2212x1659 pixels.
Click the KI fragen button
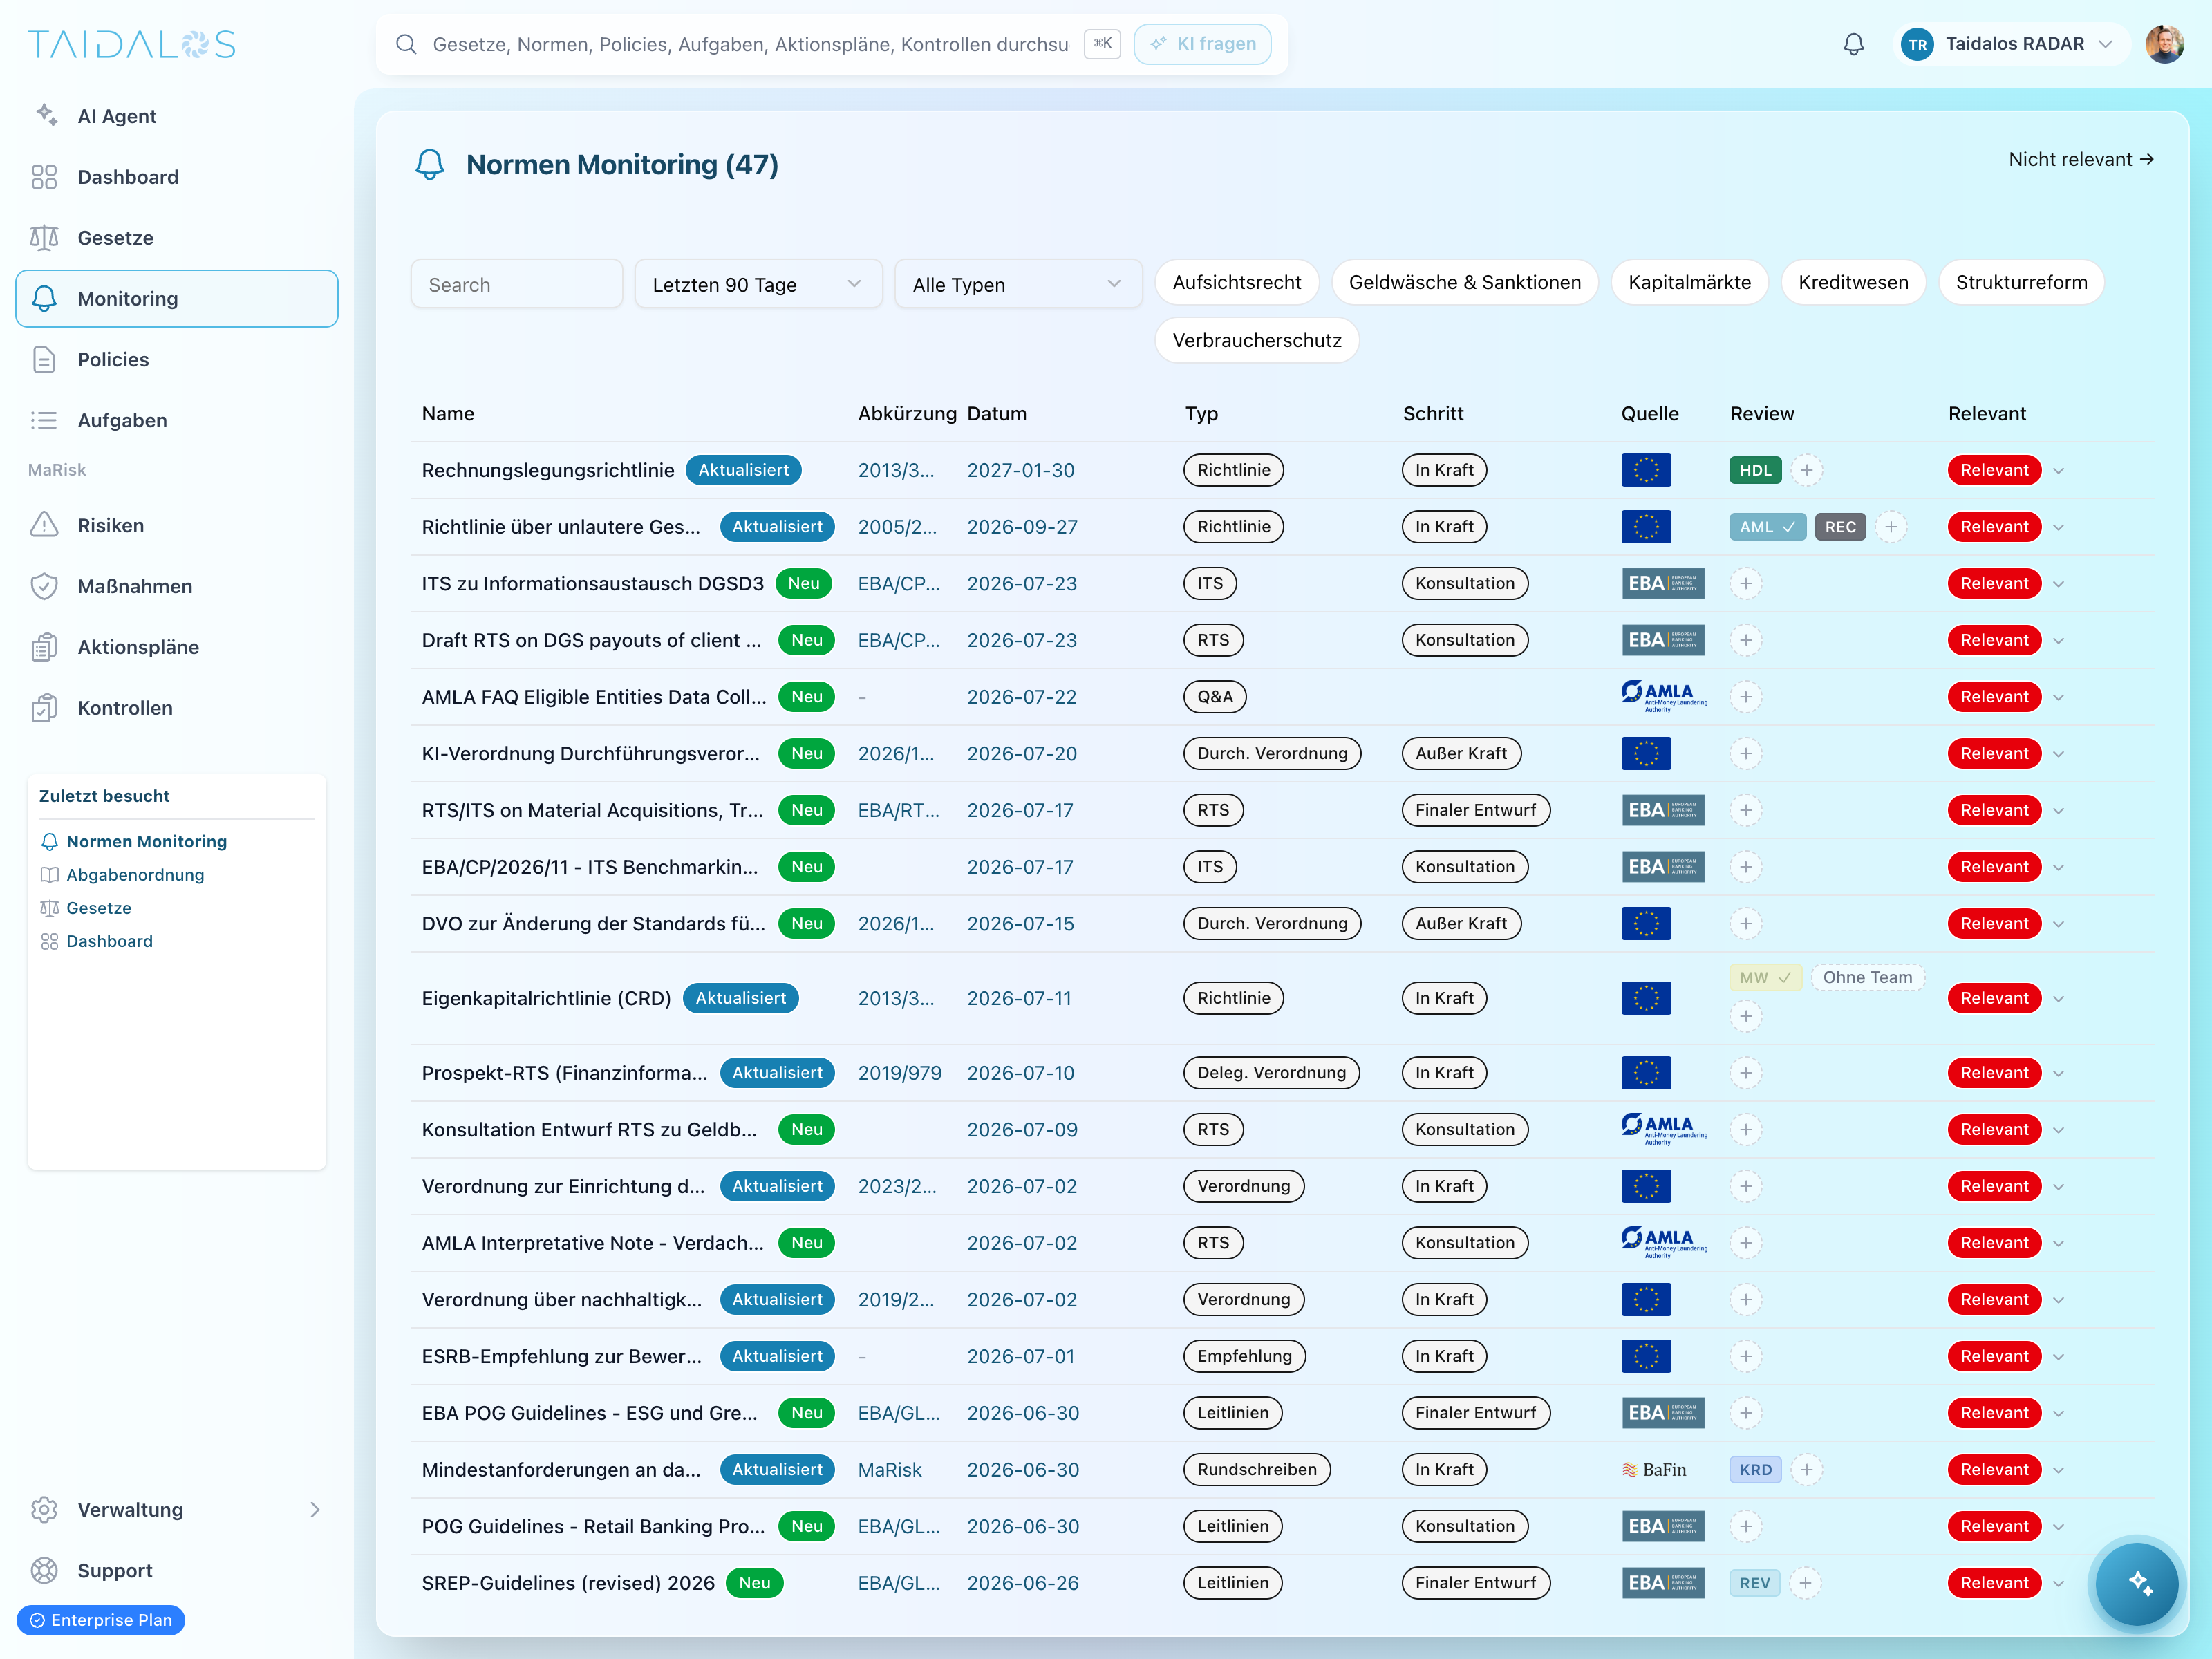pyautogui.click(x=1202, y=44)
